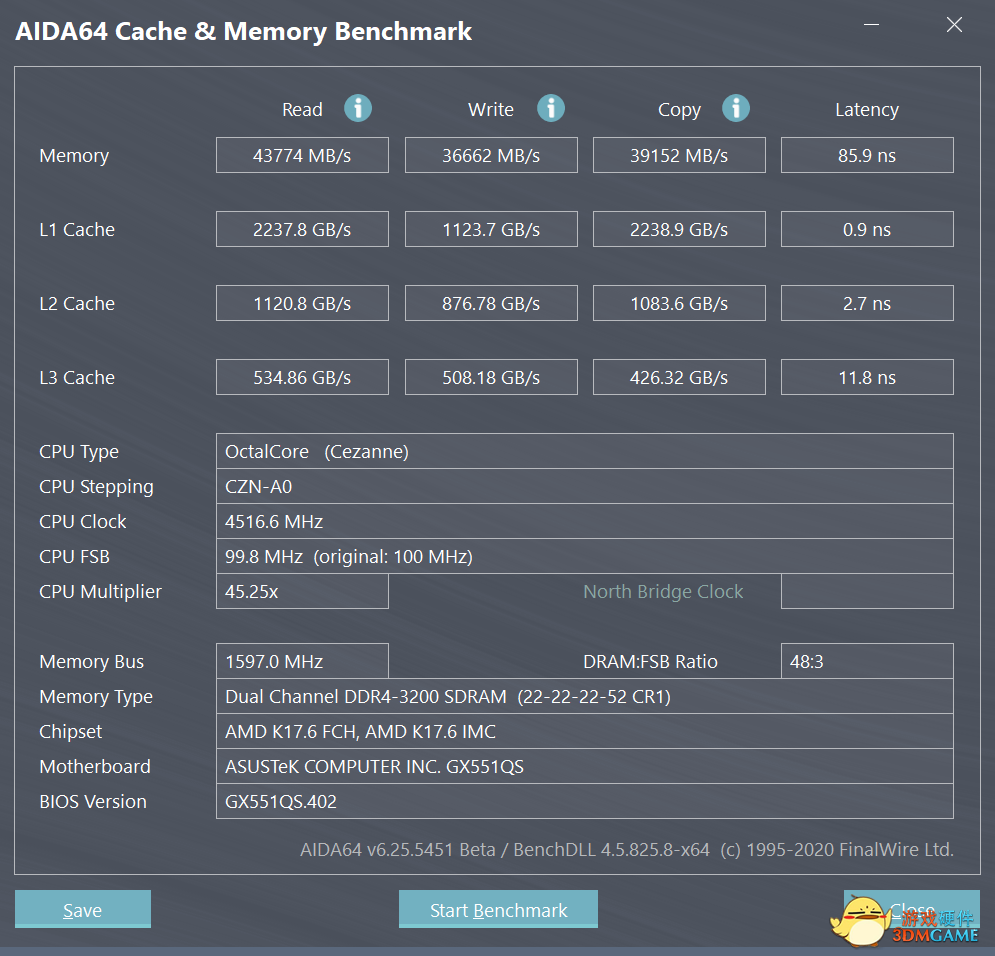
Task: Select the Memory Write result field
Action: point(491,156)
